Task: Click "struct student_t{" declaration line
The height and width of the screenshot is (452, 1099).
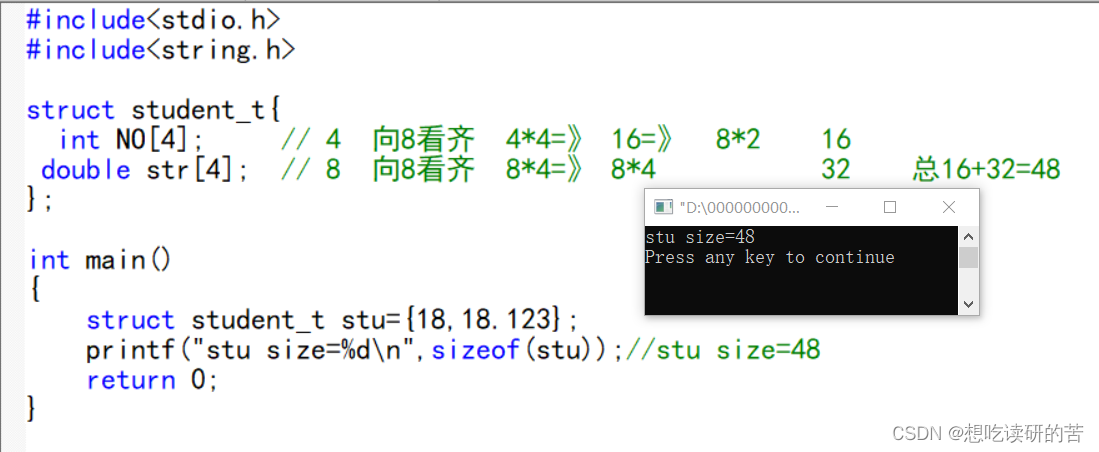Action: click(154, 110)
